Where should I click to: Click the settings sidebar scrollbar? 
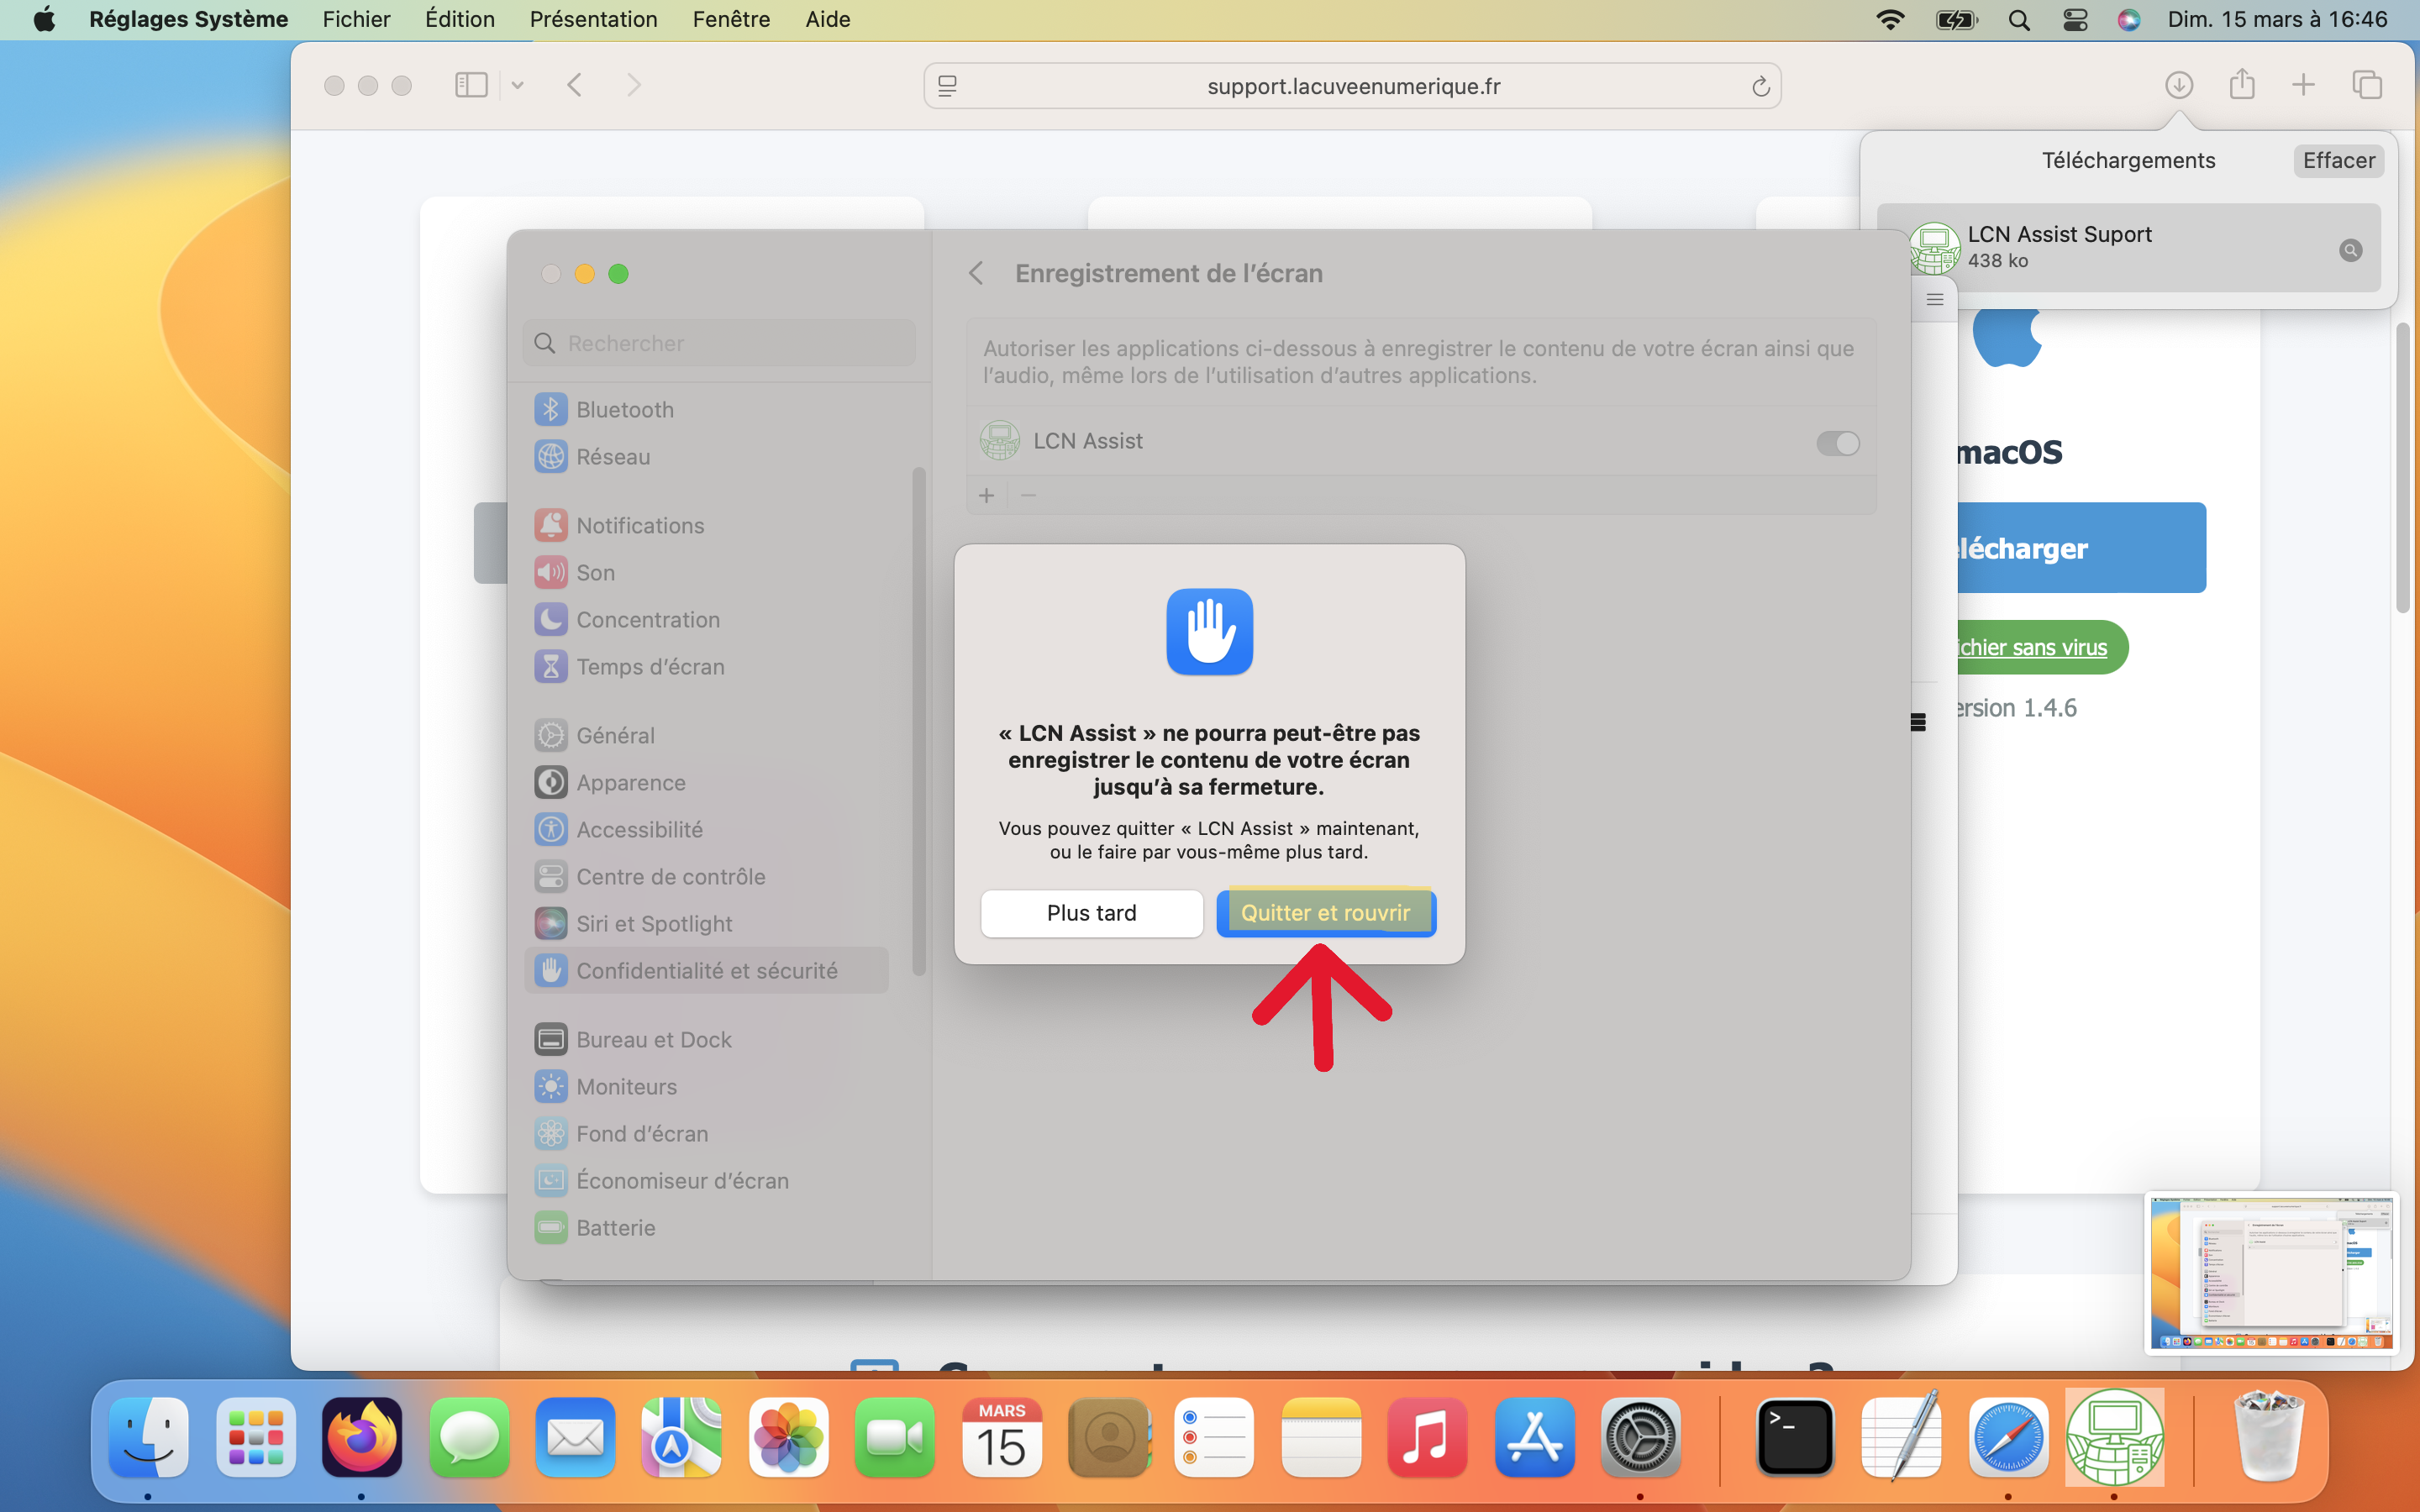918,720
